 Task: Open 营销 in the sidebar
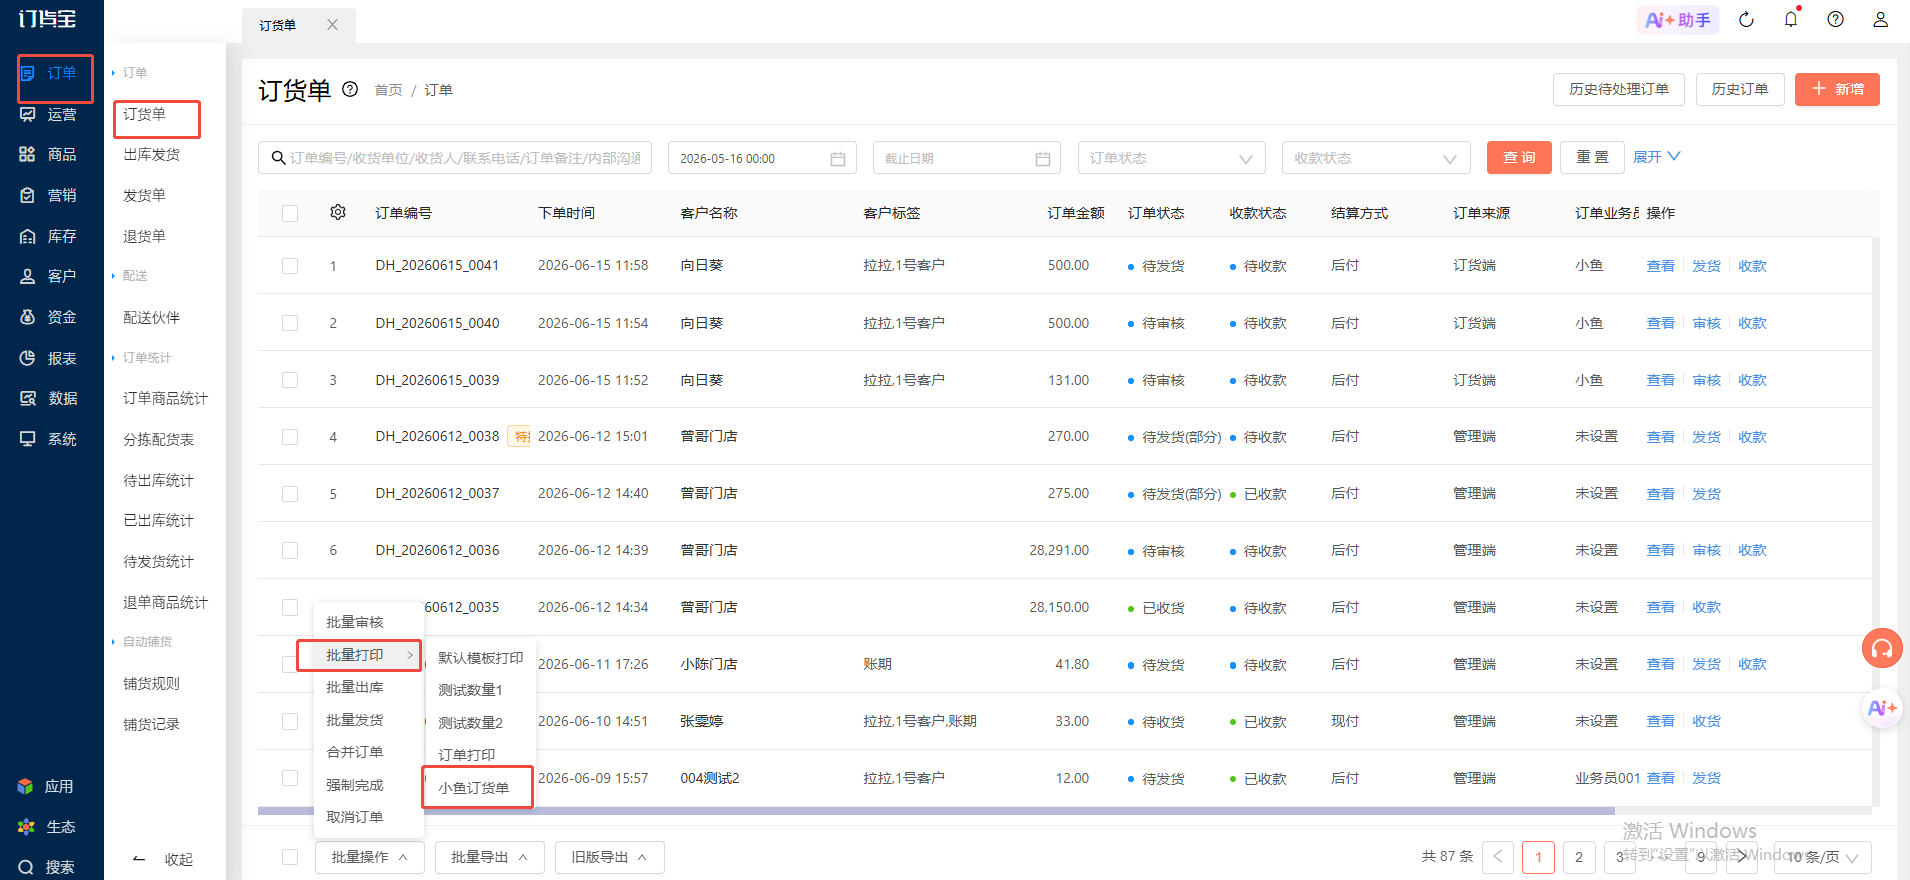pyautogui.click(x=48, y=195)
